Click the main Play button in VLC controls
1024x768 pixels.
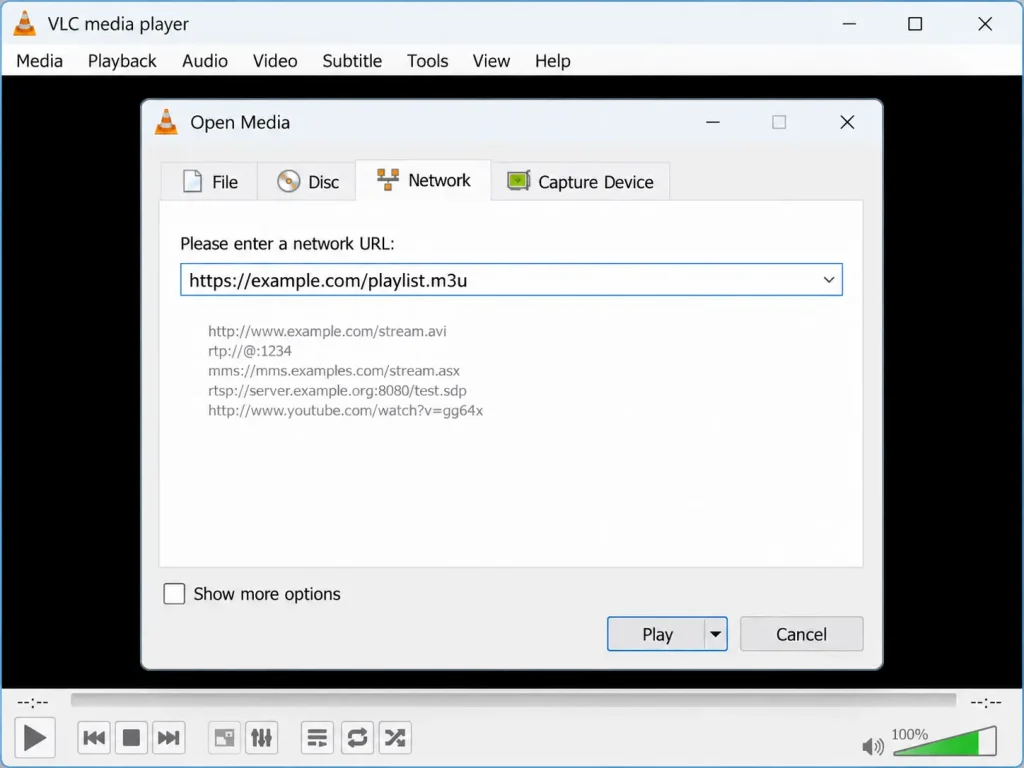point(34,739)
